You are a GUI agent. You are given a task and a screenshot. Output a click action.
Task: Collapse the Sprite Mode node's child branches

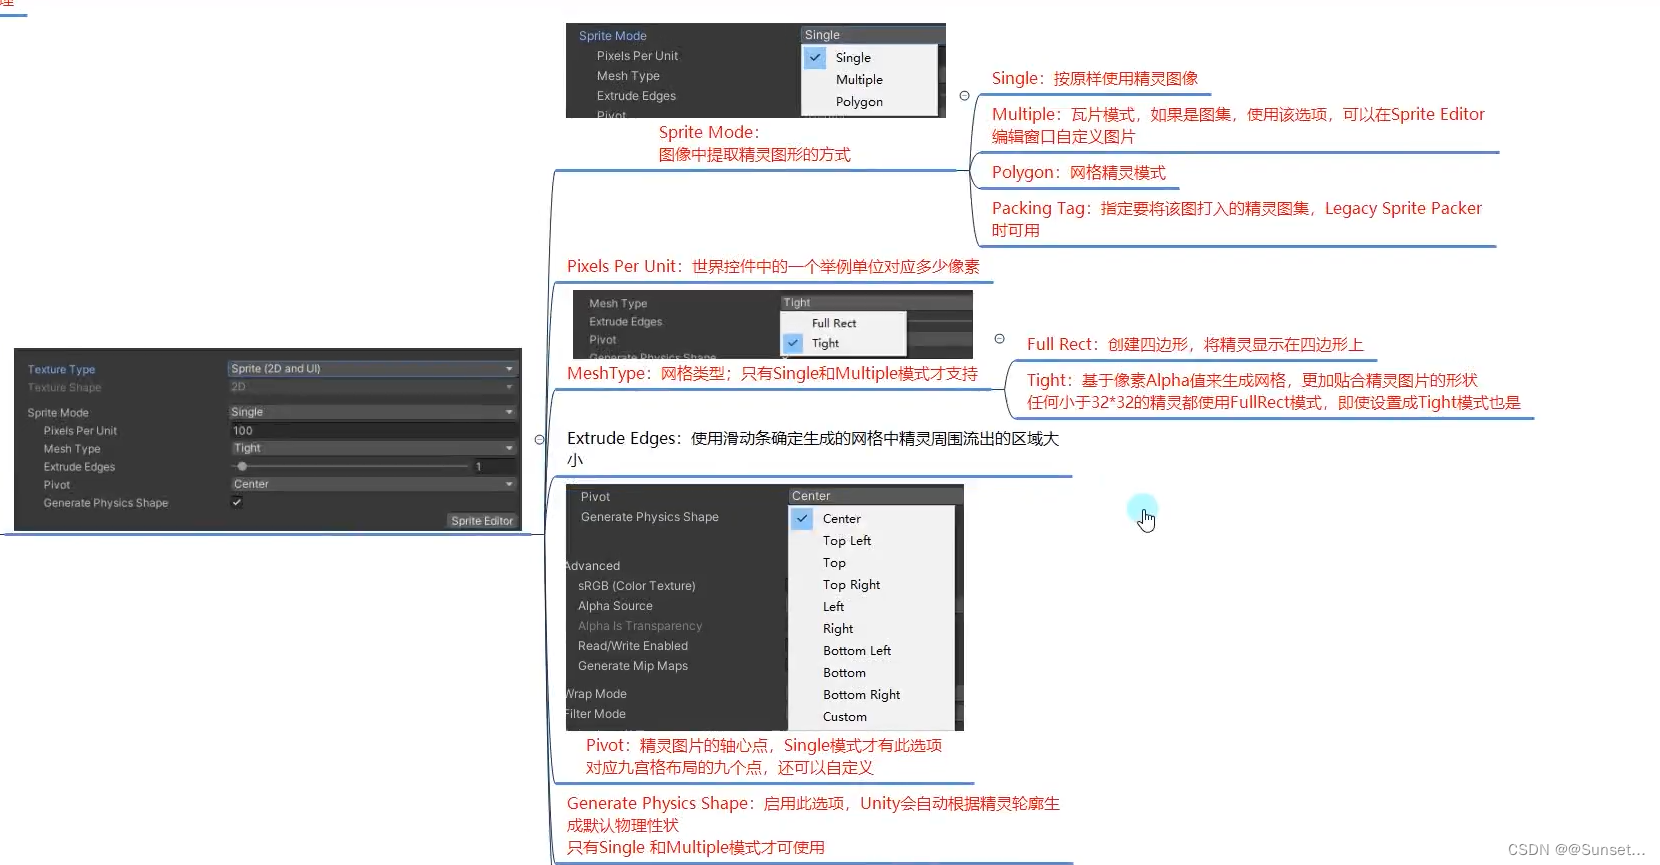(964, 96)
